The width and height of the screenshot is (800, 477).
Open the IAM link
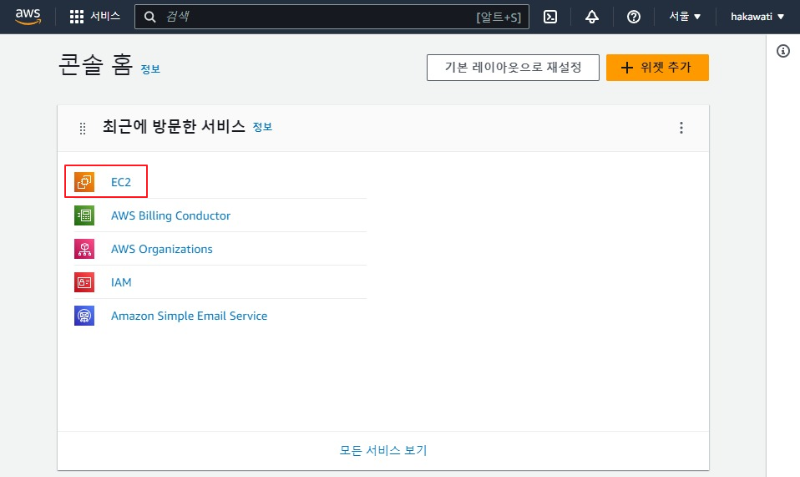point(121,282)
